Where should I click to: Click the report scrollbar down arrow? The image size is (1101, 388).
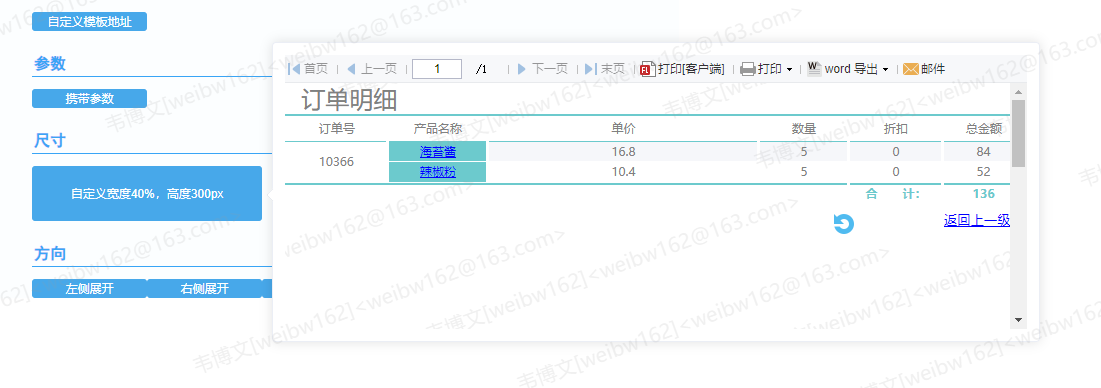[1018, 319]
